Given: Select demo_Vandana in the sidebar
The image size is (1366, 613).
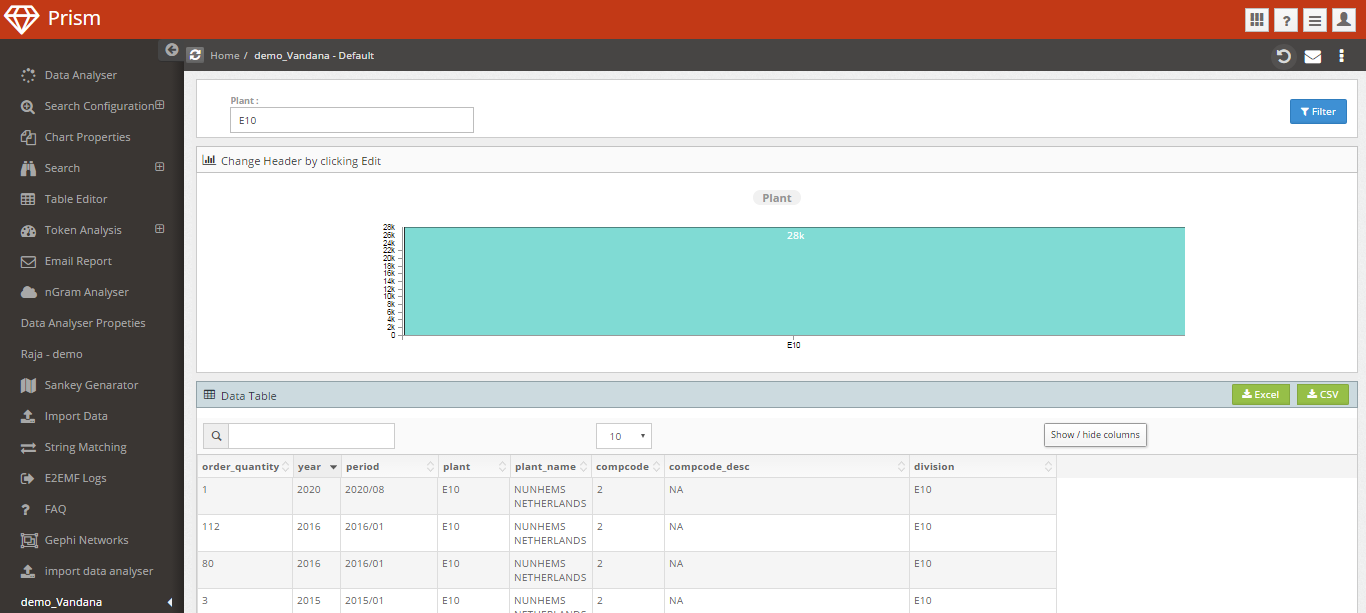Looking at the screenshot, I should click(x=61, y=602).
